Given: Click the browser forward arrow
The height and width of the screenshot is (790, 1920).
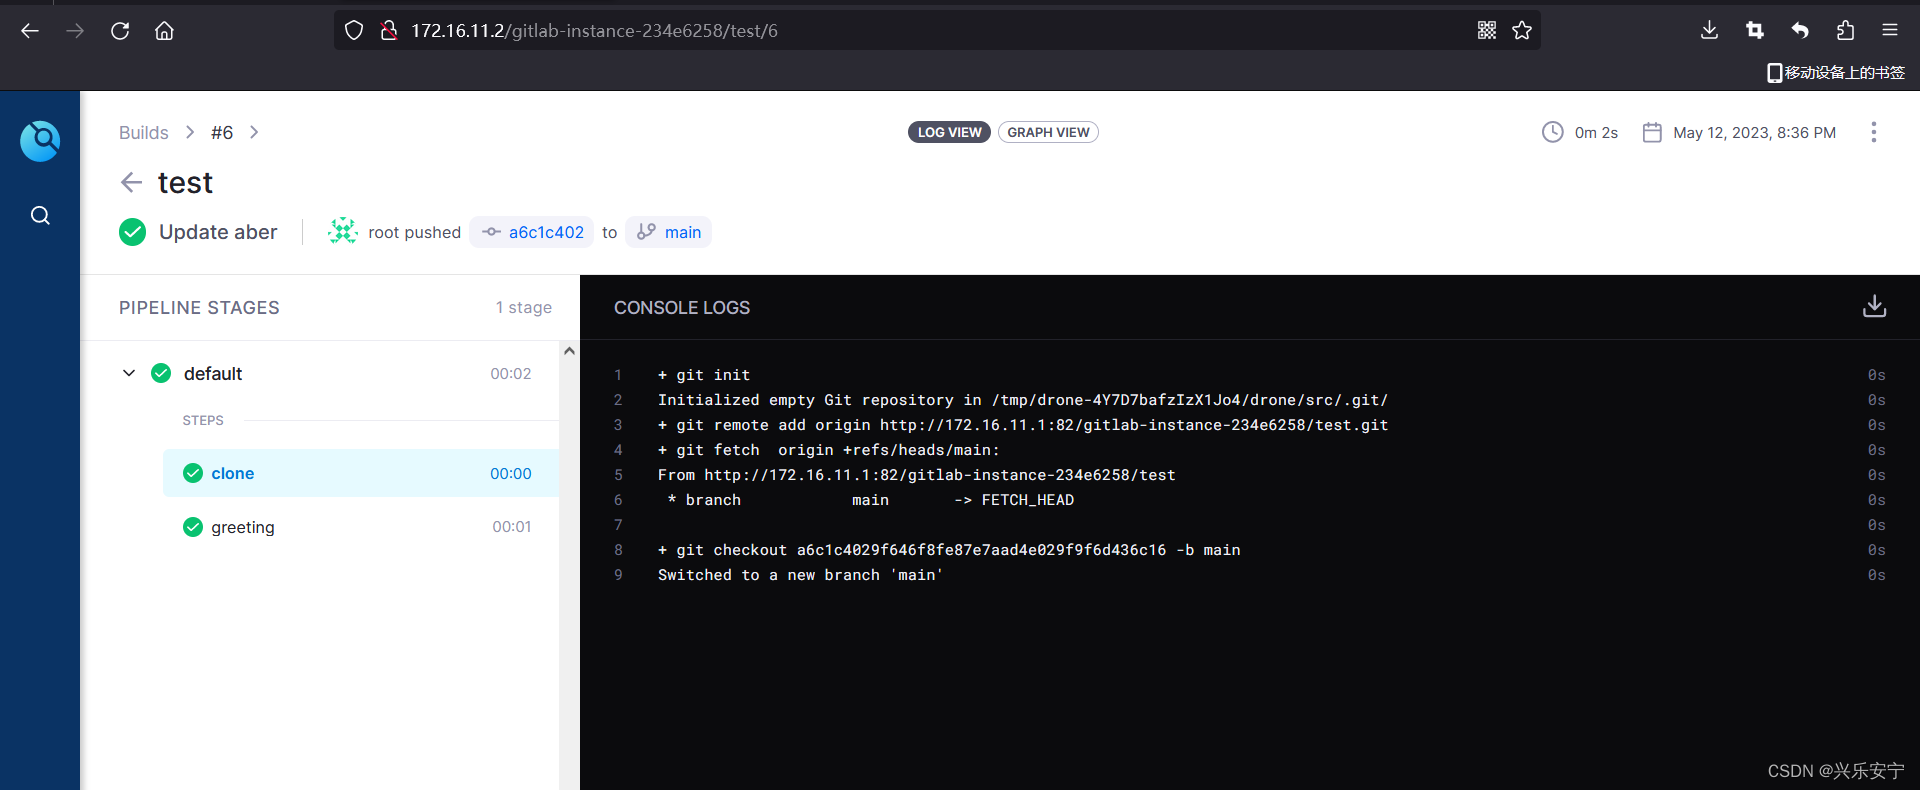Looking at the screenshot, I should [75, 31].
